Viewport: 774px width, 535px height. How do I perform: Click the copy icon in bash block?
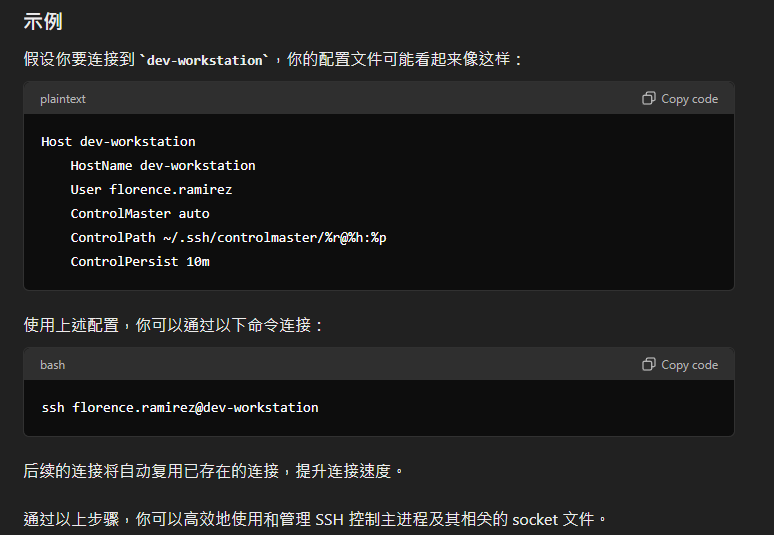pyautogui.click(x=649, y=364)
